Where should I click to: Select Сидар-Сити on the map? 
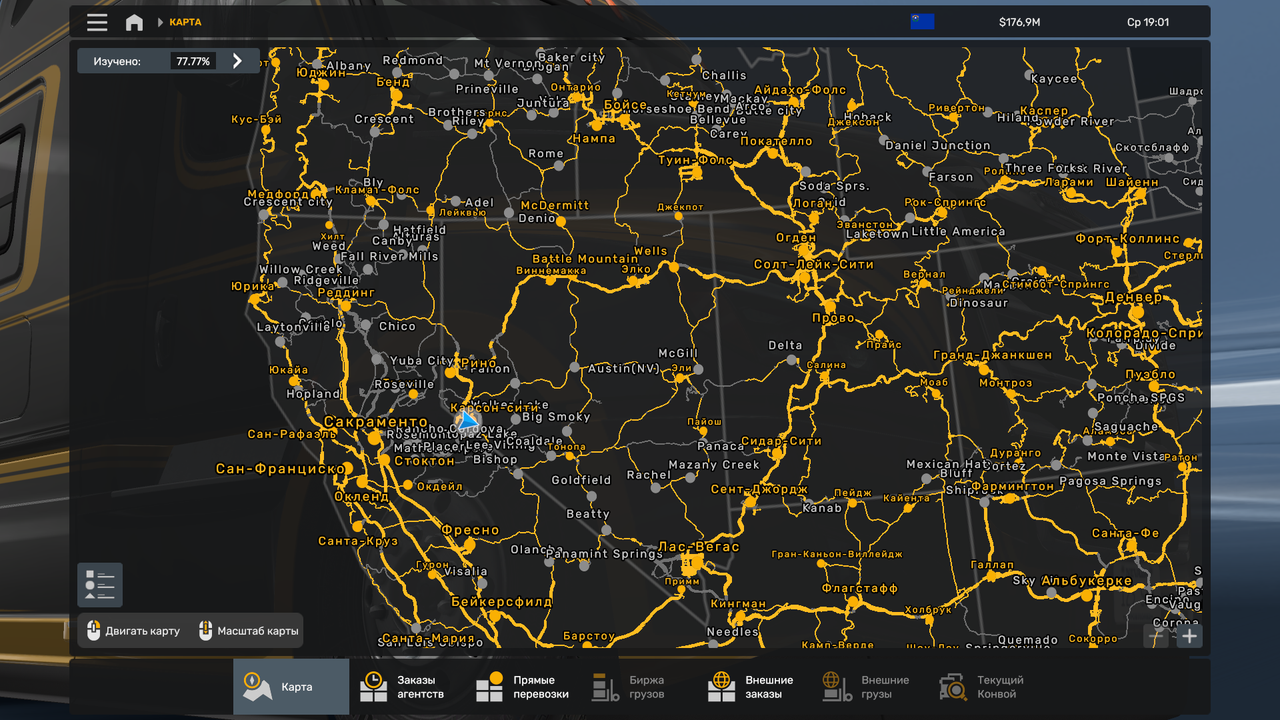pos(781,441)
